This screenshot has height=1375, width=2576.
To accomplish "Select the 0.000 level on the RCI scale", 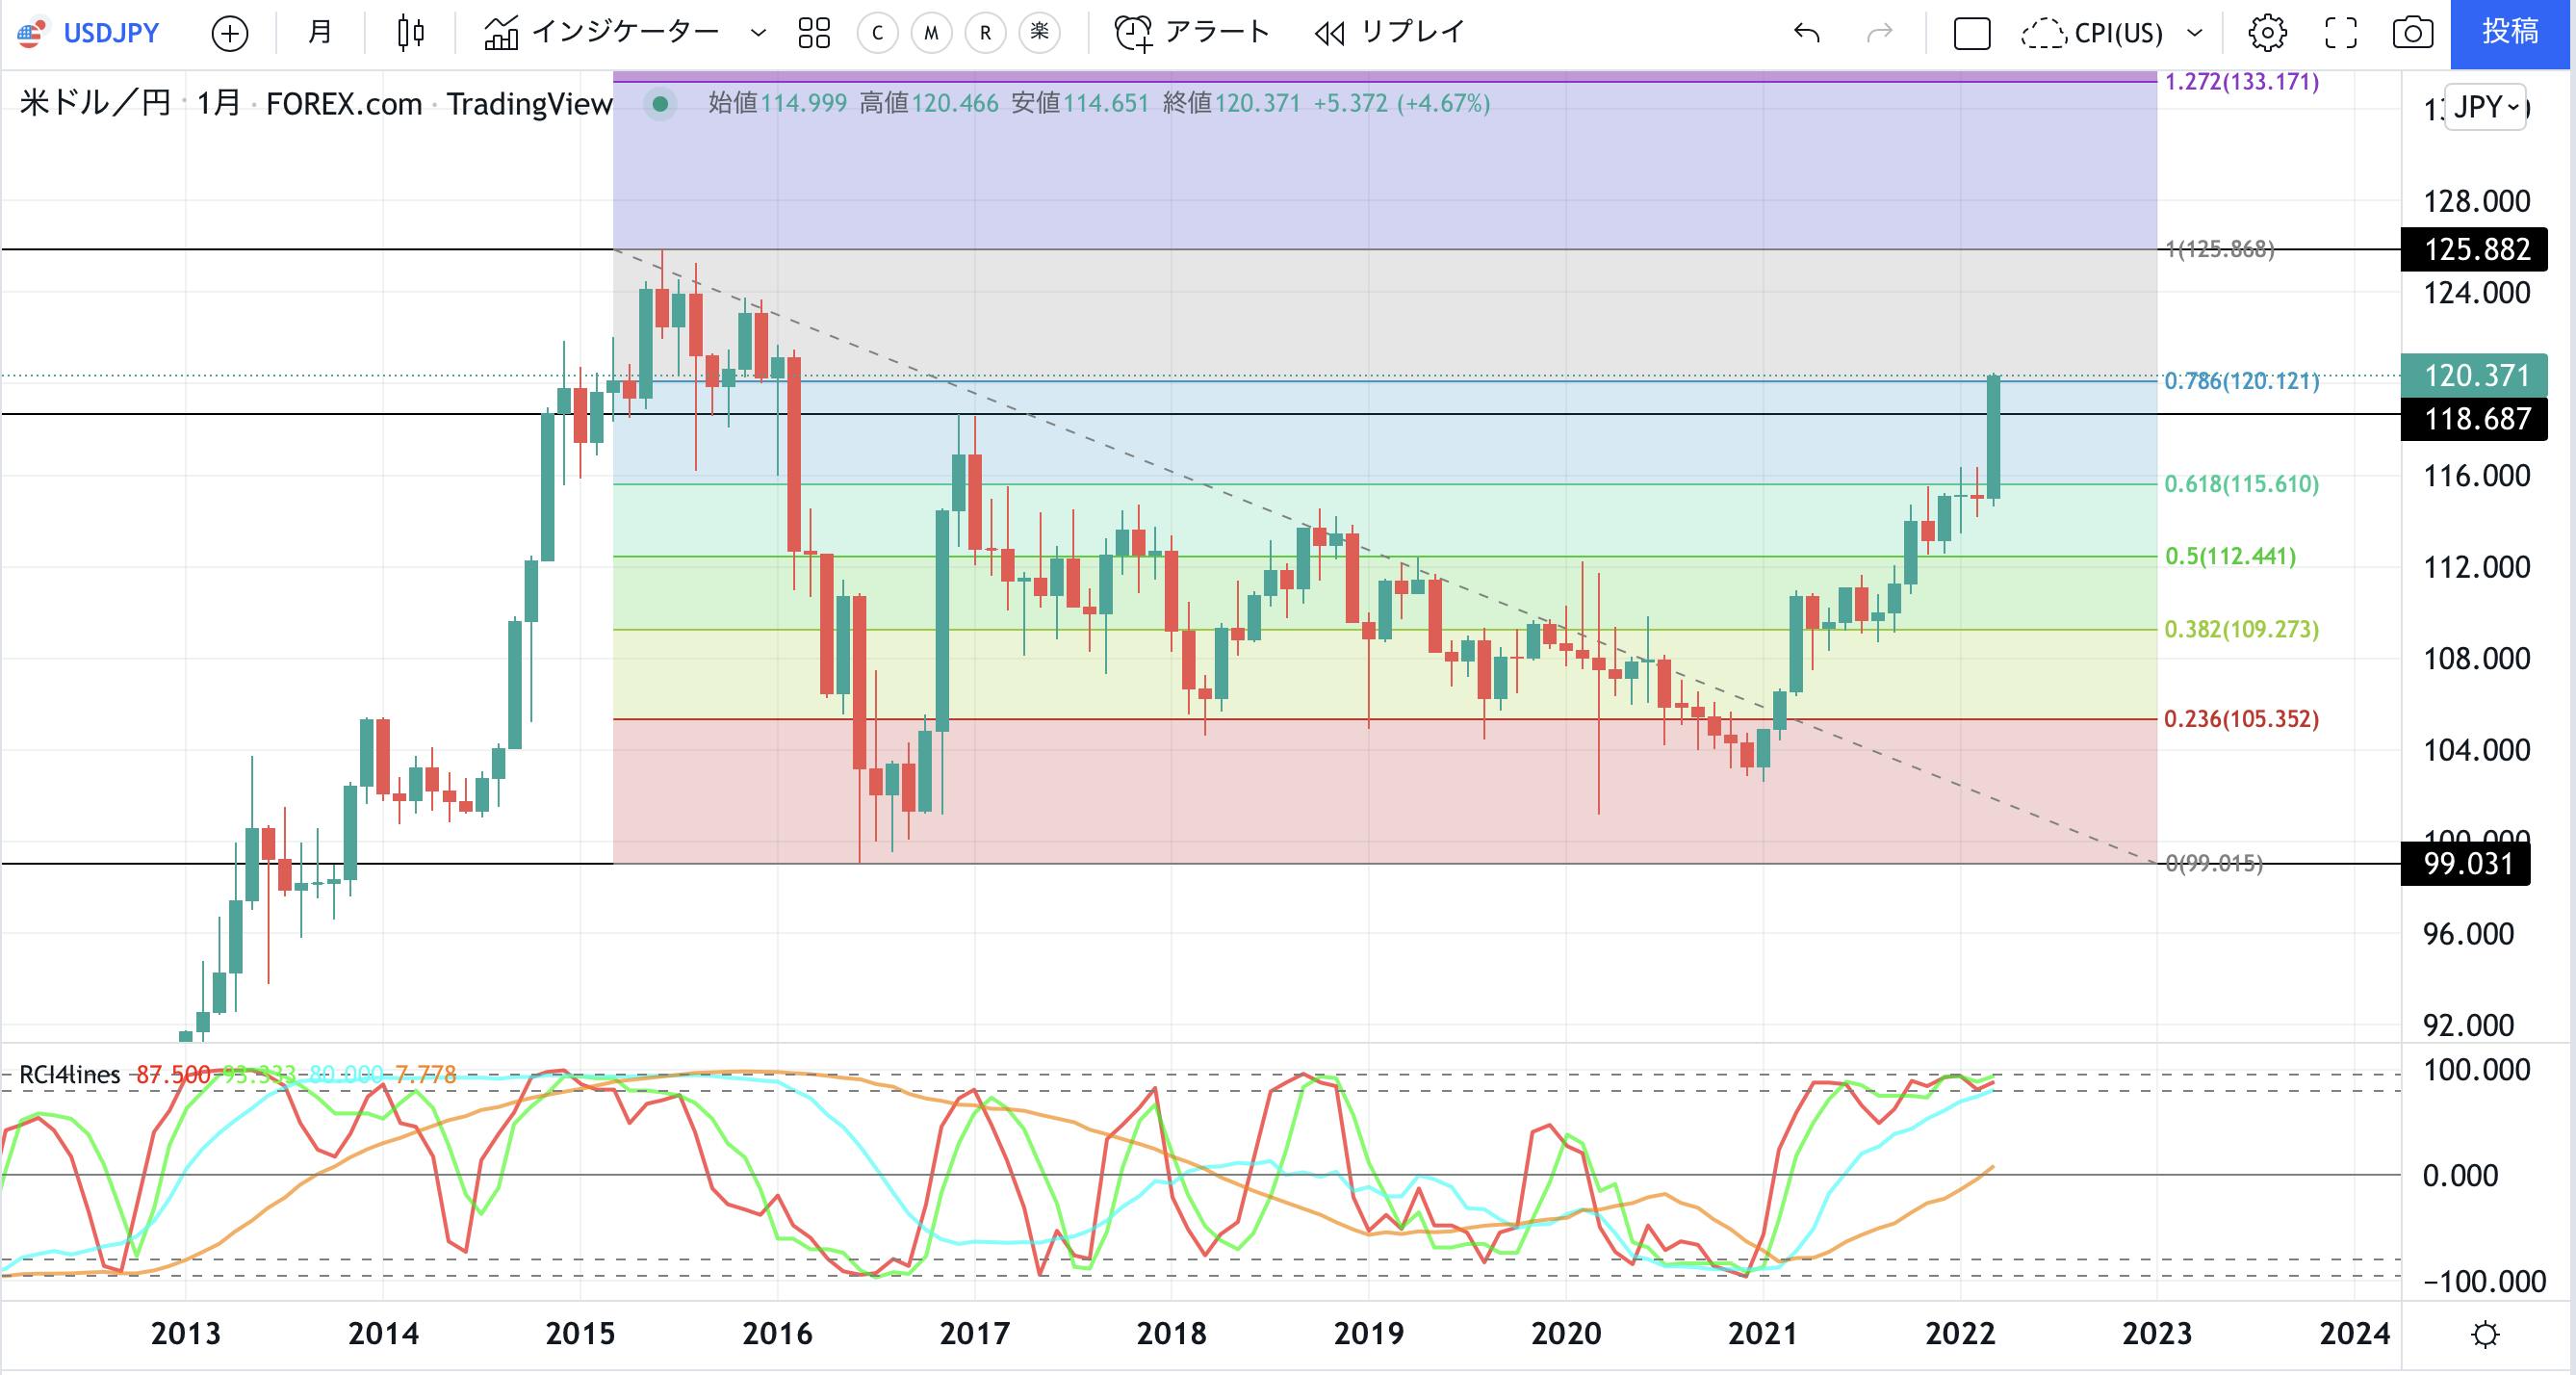I will 2460,1175.
